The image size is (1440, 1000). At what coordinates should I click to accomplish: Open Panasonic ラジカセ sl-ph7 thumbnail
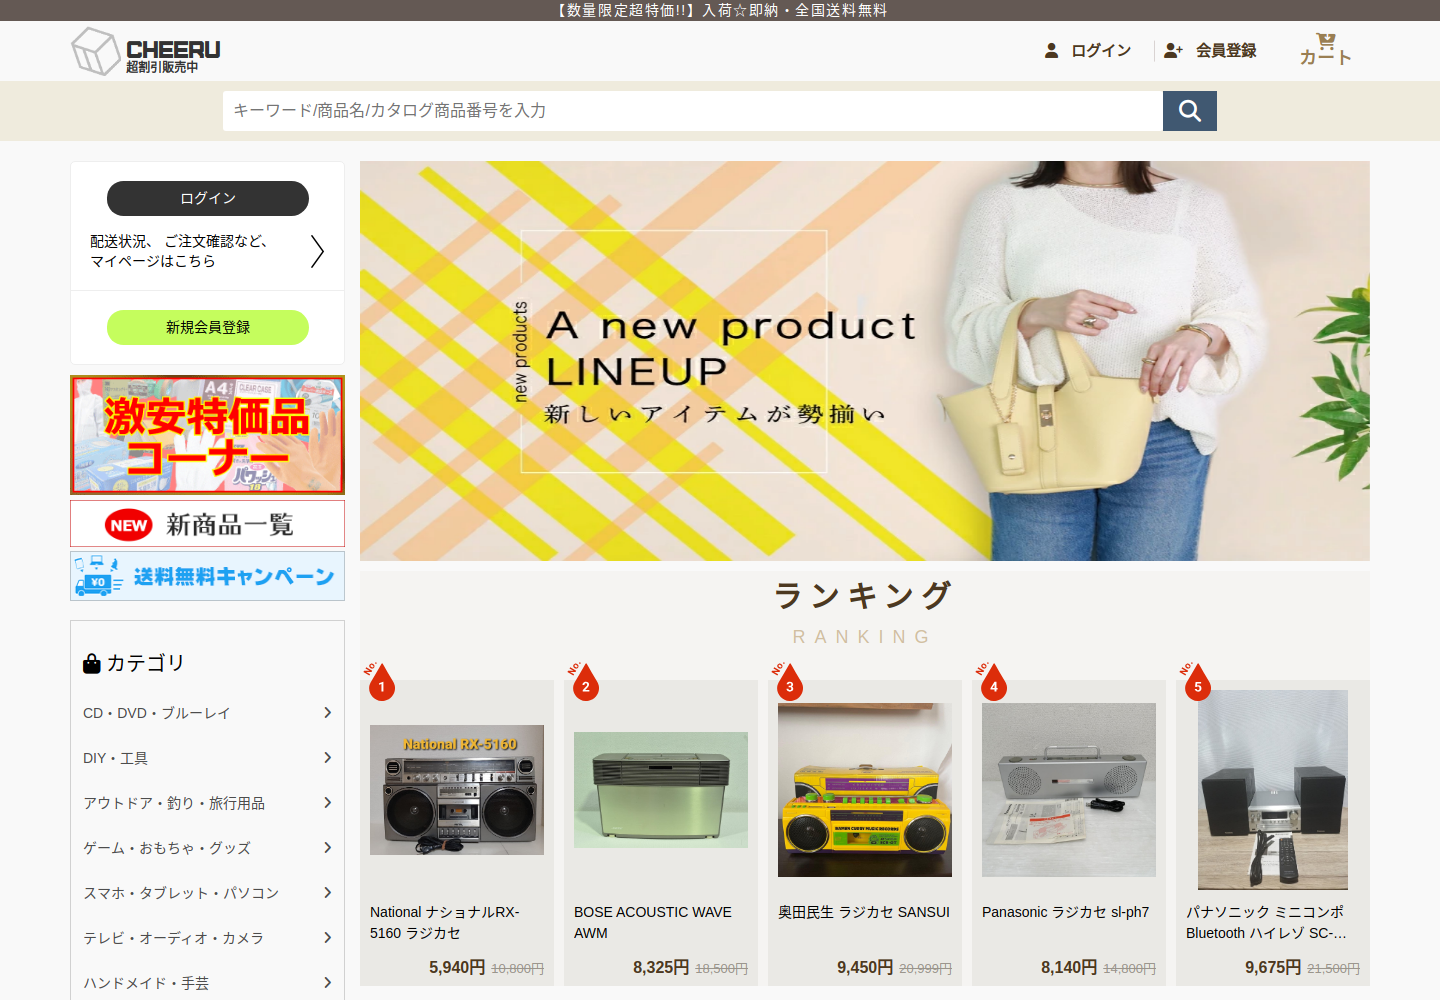pyautogui.click(x=1069, y=790)
